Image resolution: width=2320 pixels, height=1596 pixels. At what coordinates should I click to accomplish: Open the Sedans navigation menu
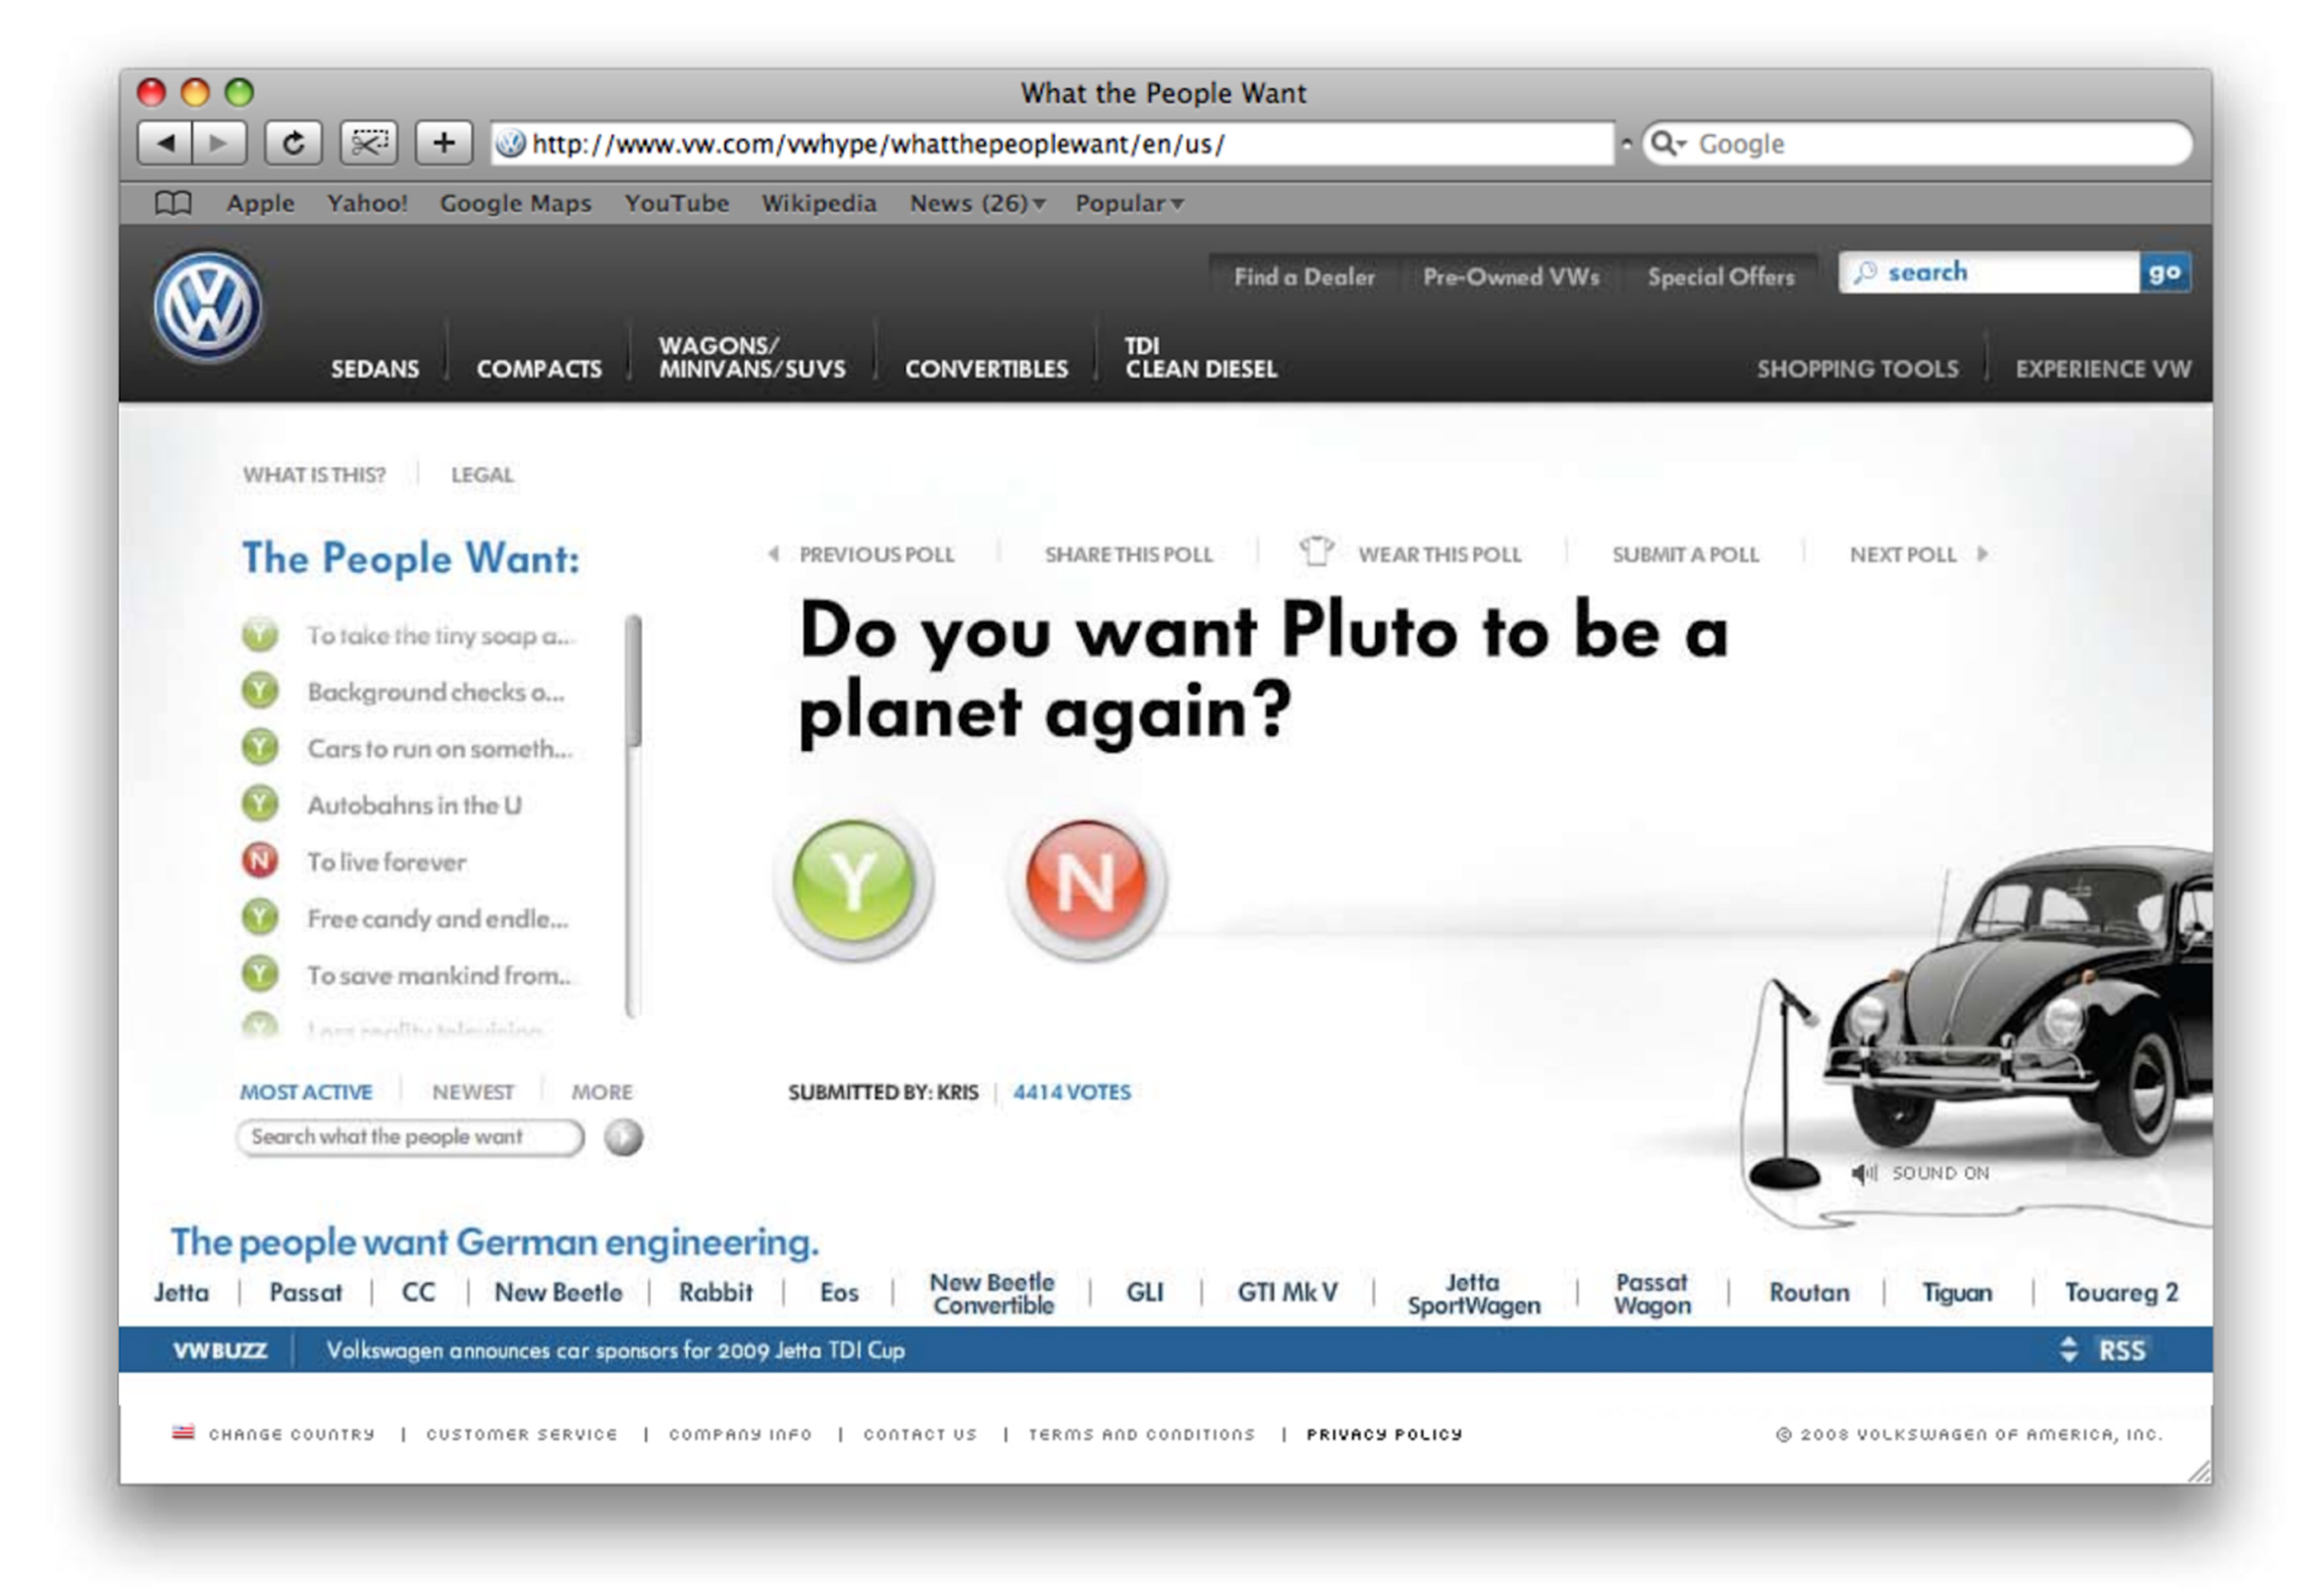(x=375, y=369)
